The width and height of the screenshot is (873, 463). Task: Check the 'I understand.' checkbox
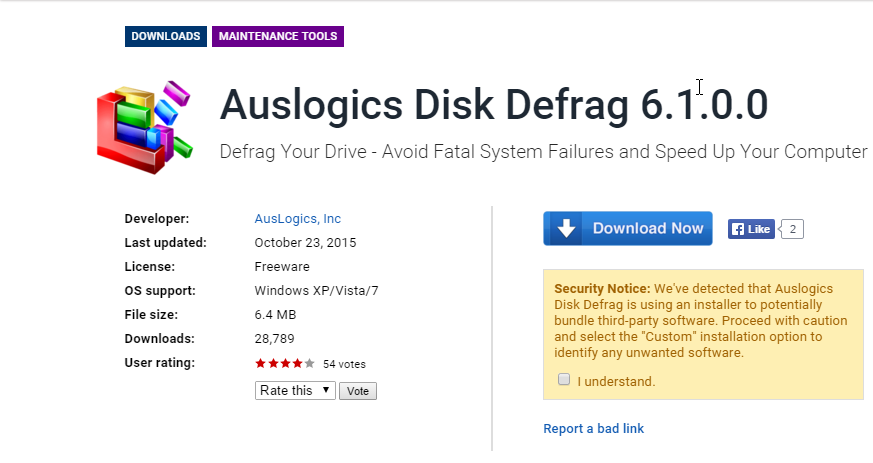click(x=564, y=380)
